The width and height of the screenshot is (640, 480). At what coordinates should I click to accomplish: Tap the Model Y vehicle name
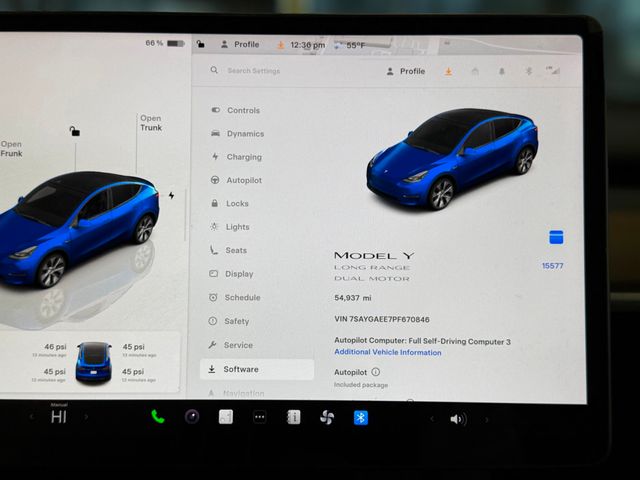tap(374, 256)
